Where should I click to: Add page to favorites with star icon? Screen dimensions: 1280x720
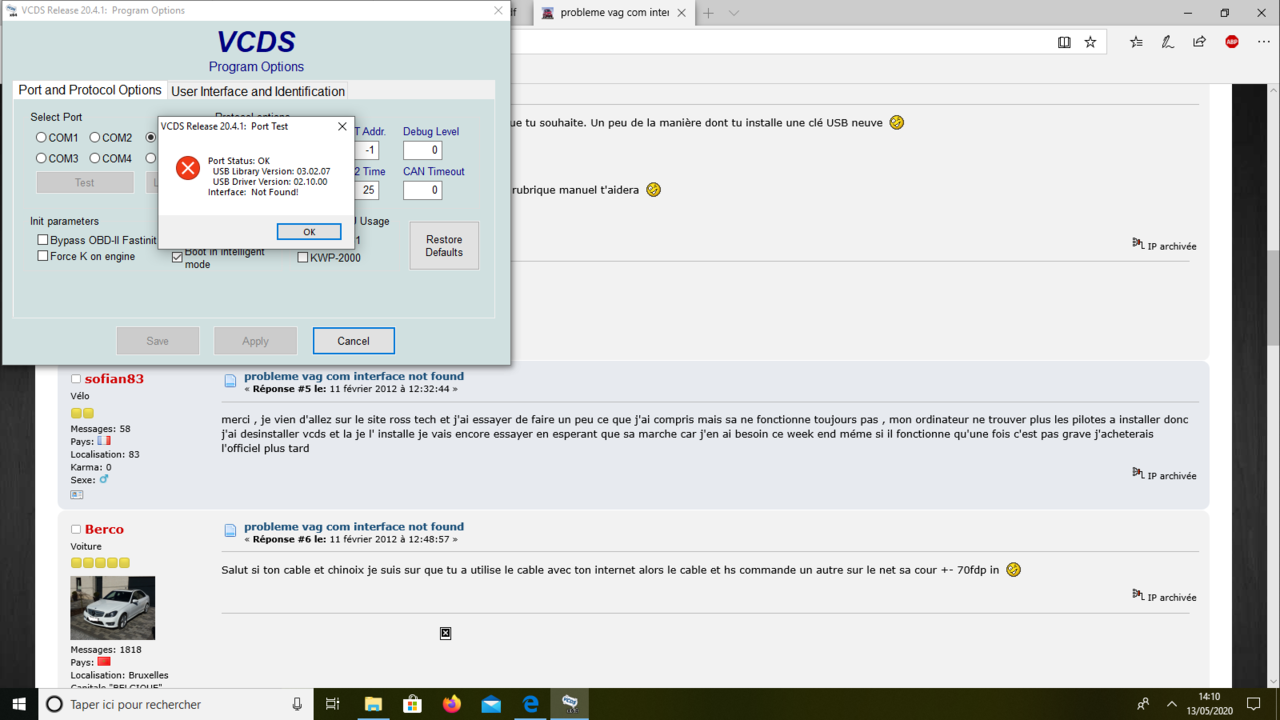[x=1090, y=42]
